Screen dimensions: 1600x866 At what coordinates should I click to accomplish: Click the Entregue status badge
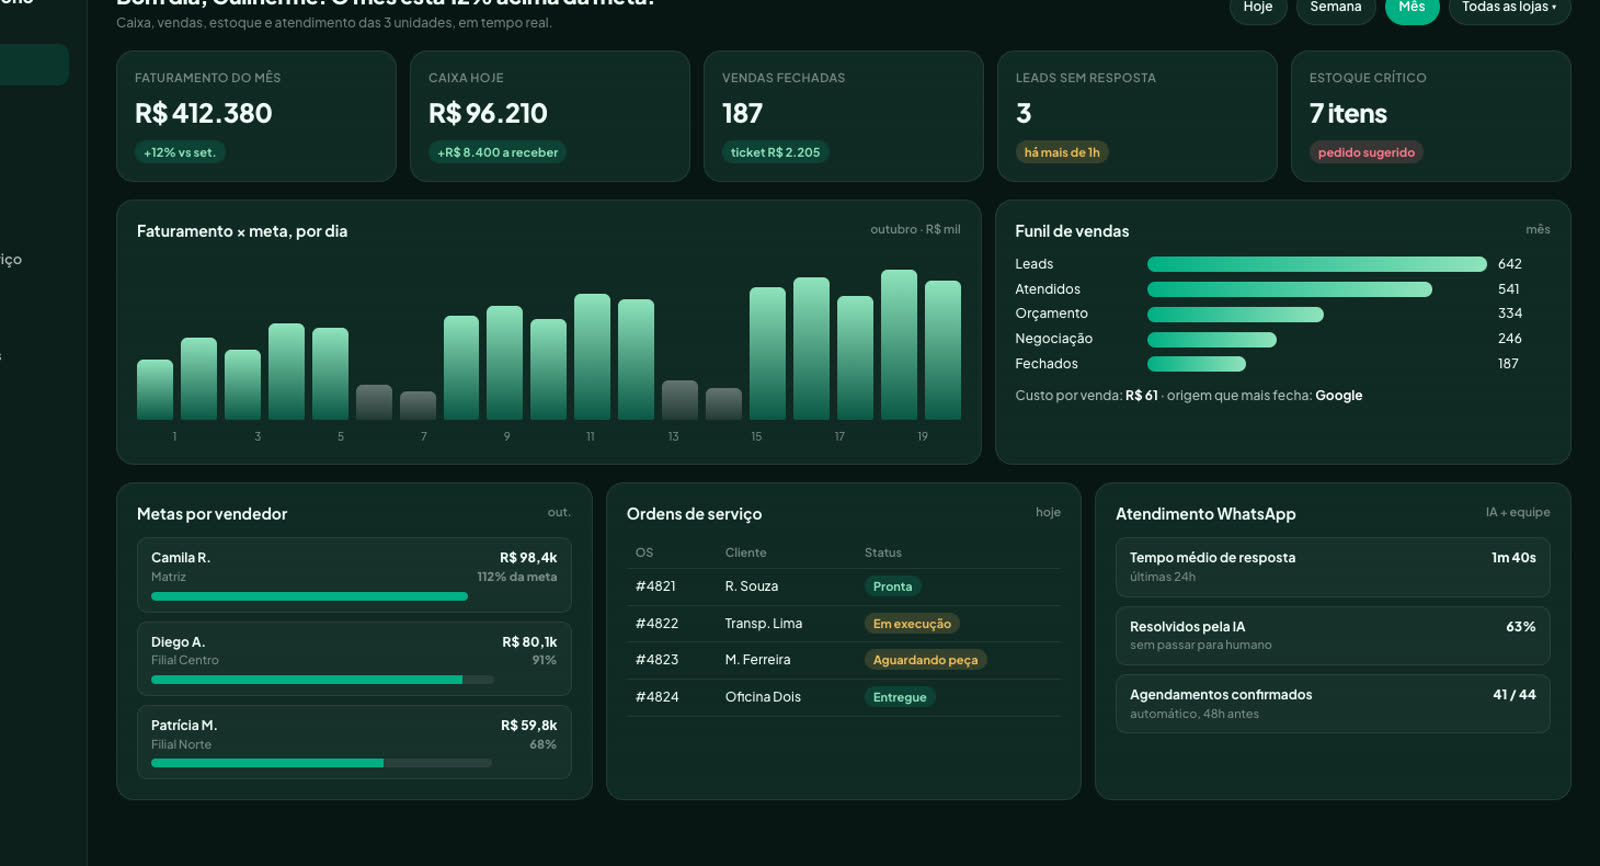tap(900, 697)
